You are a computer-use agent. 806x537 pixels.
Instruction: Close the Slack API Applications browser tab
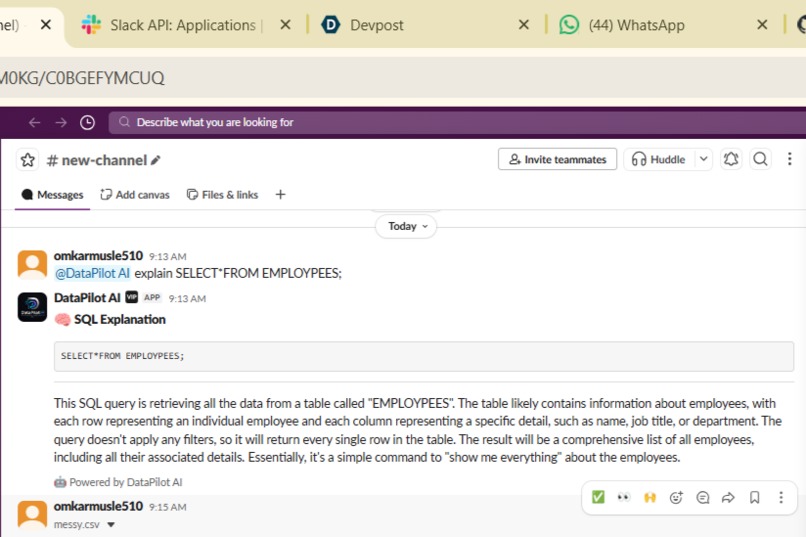tap(285, 25)
